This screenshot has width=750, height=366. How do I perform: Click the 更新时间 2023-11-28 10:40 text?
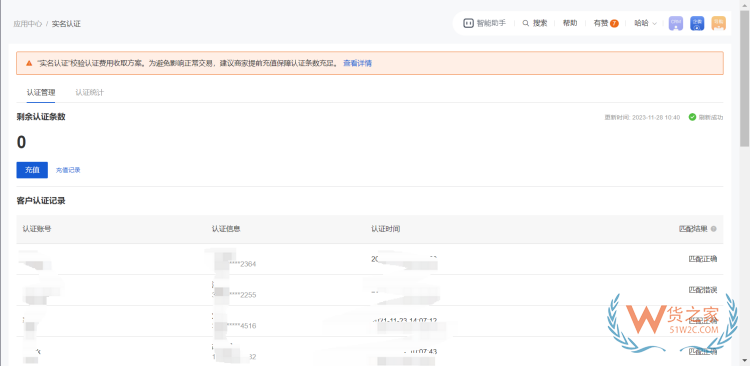(x=642, y=117)
